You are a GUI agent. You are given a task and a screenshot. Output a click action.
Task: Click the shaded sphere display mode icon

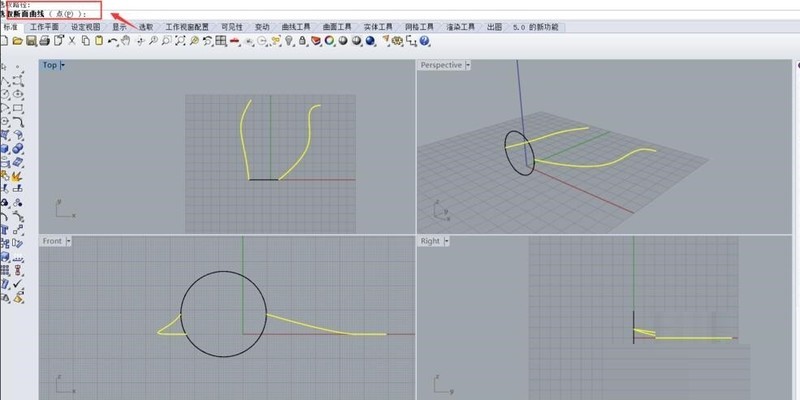click(x=343, y=41)
